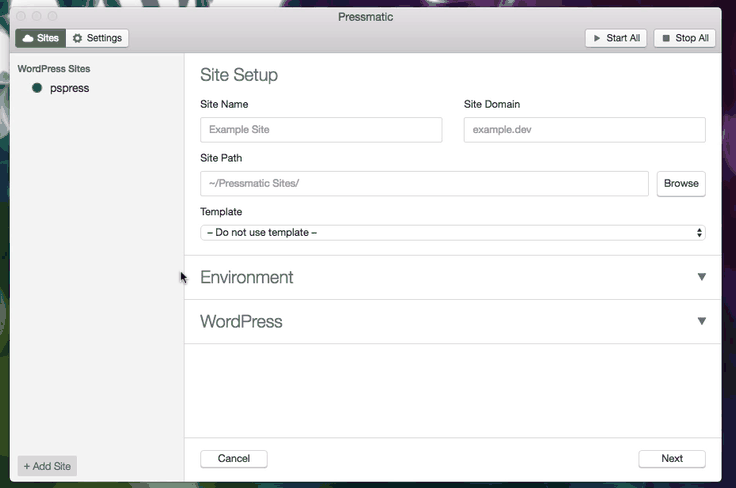Viewport: 736px width, 488px height.
Task: Focus the Site Domain input field
Action: 584,130
